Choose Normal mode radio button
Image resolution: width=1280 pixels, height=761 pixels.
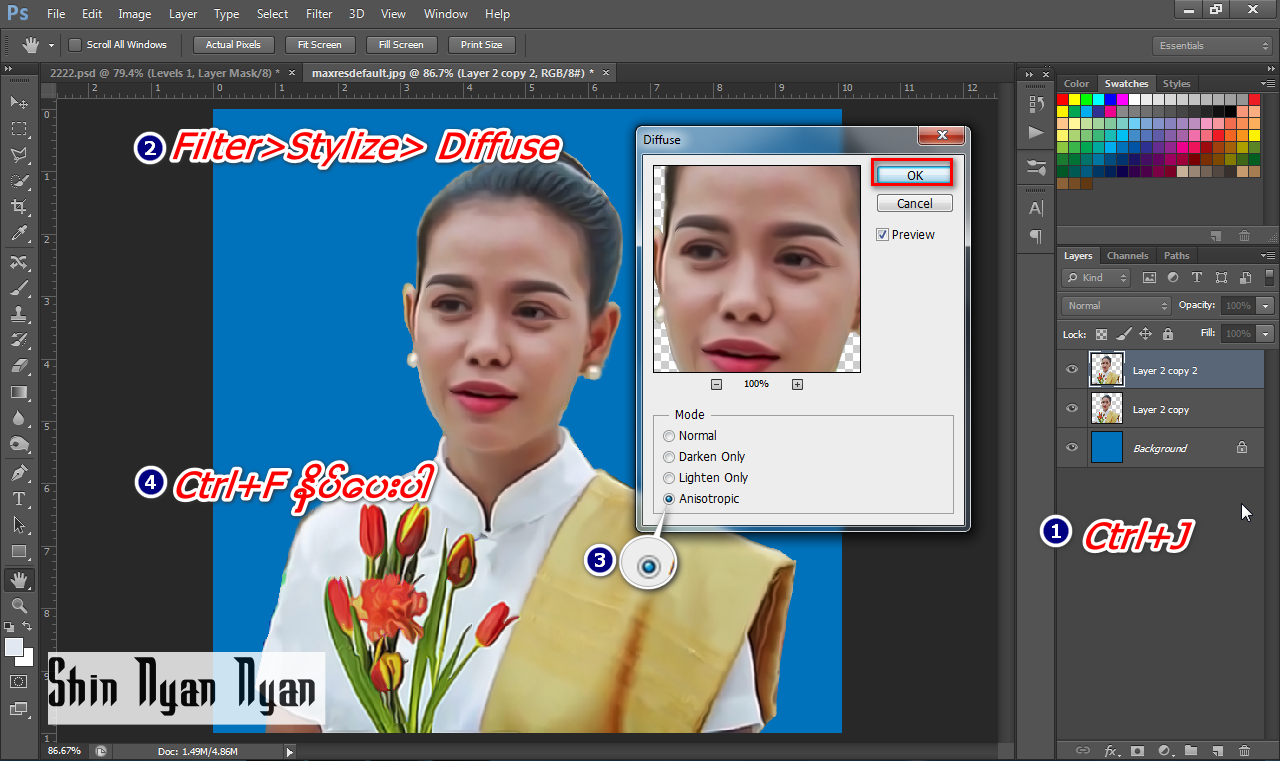click(669, 436)
